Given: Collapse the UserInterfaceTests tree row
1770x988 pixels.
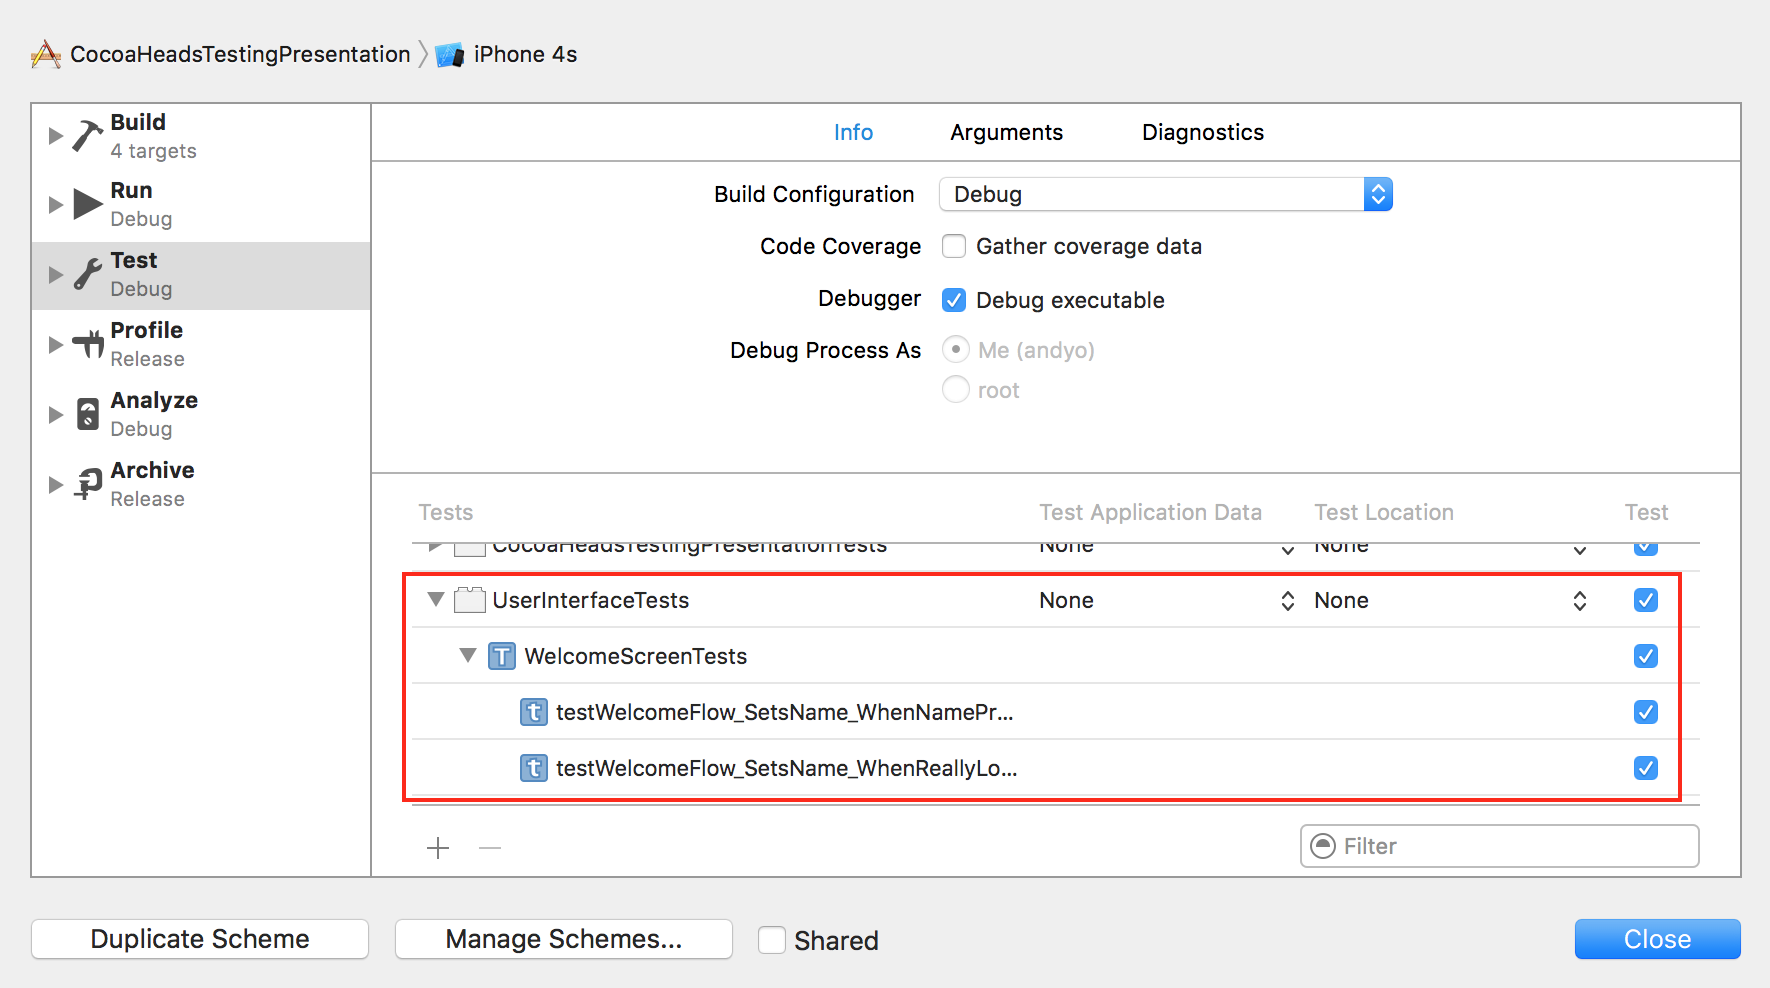Looking at the screenshot, I should click(x=436, y=600).
